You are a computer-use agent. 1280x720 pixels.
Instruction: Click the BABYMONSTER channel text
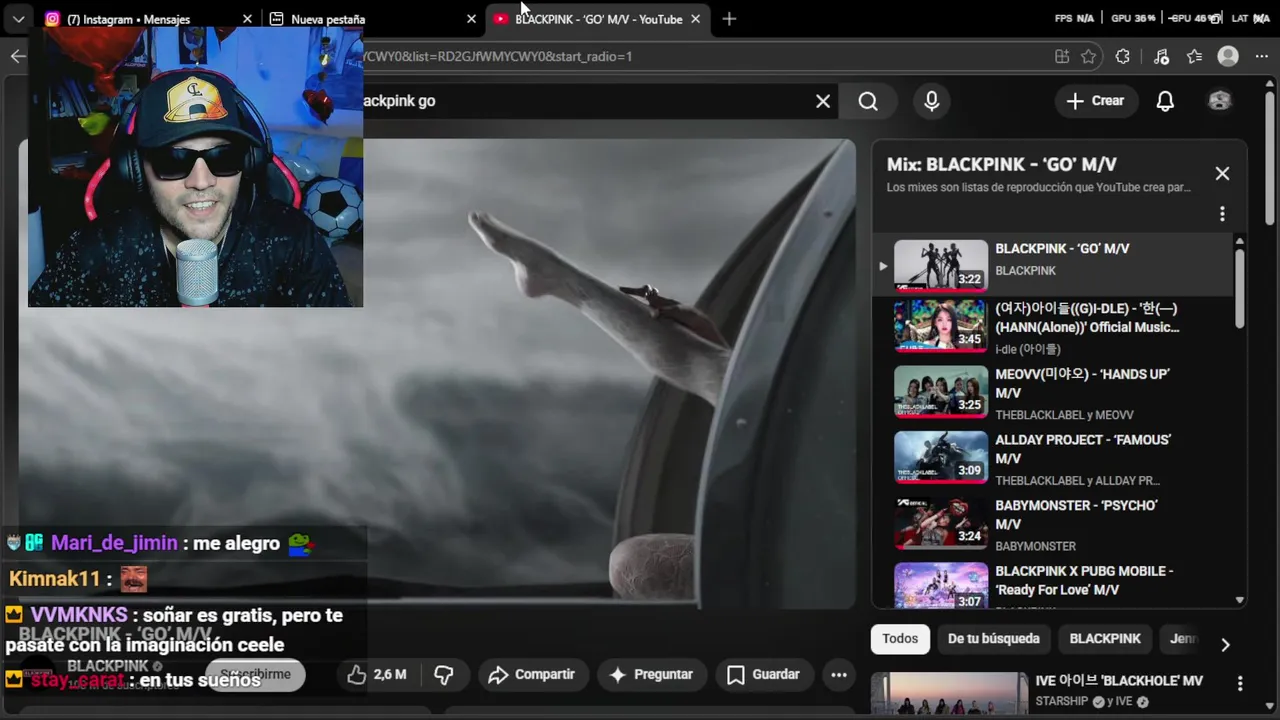click(x=1035, y=546)
